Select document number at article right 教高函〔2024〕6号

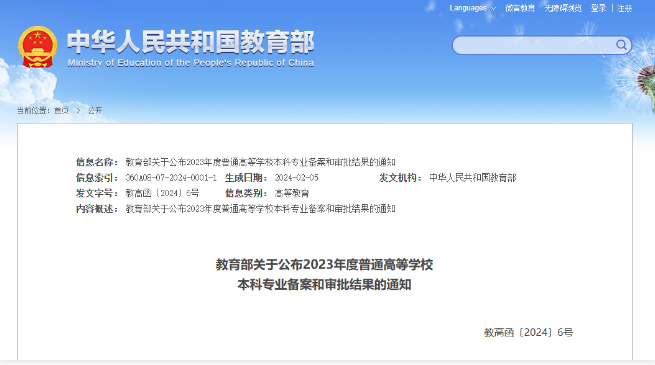529,332
